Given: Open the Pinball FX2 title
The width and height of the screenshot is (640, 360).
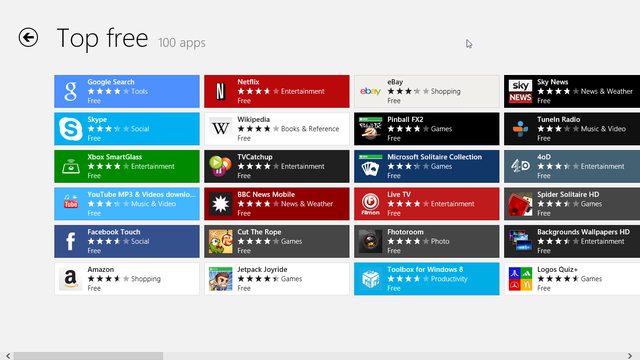Looking at the screenshot, I should point(405,120).
